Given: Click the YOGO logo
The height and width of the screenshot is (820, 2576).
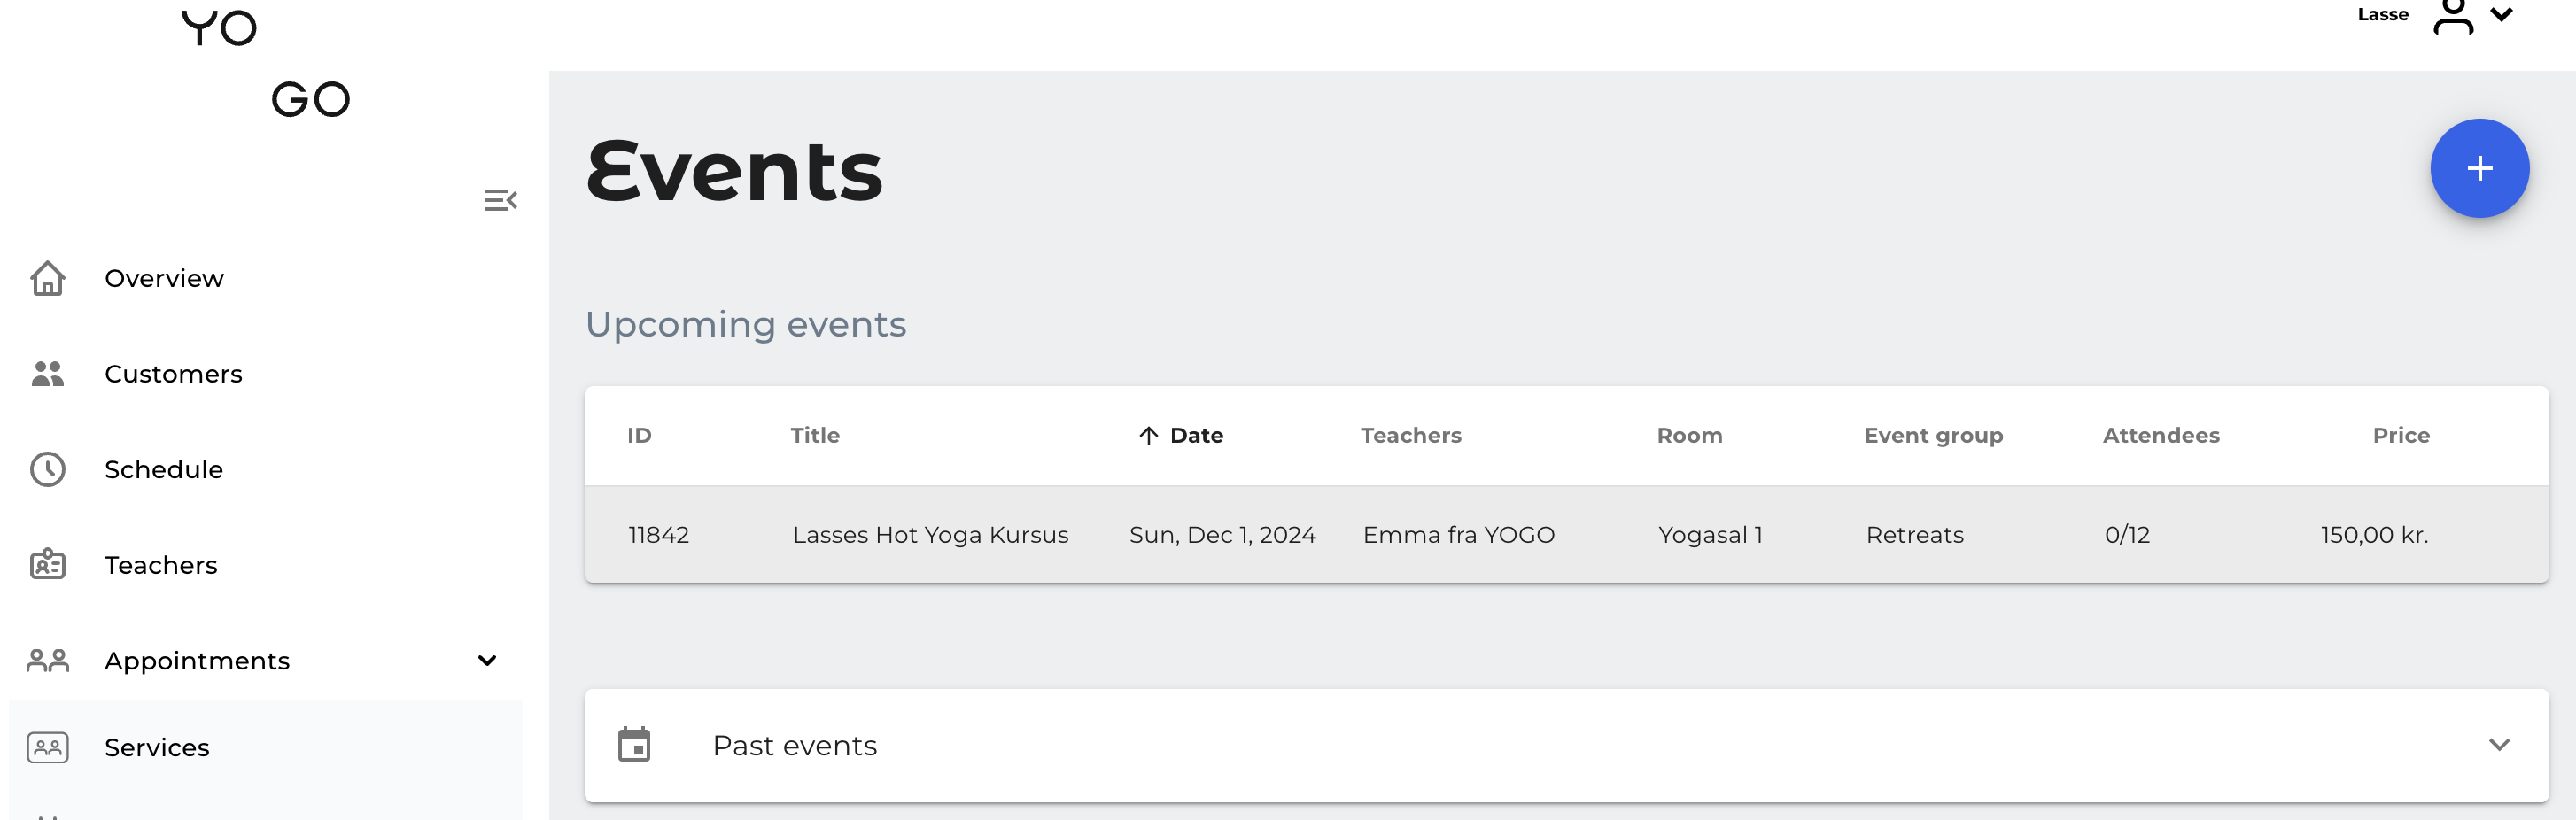Looking at the screenshot, I should (x=266, y=62).
